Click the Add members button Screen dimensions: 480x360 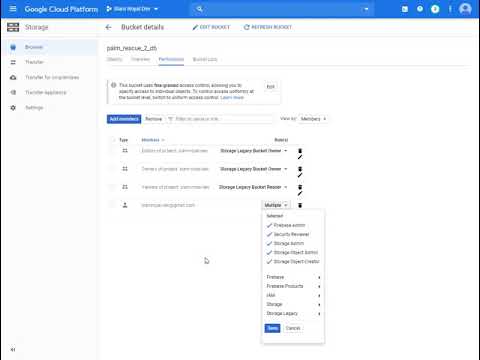click(124, 119)
